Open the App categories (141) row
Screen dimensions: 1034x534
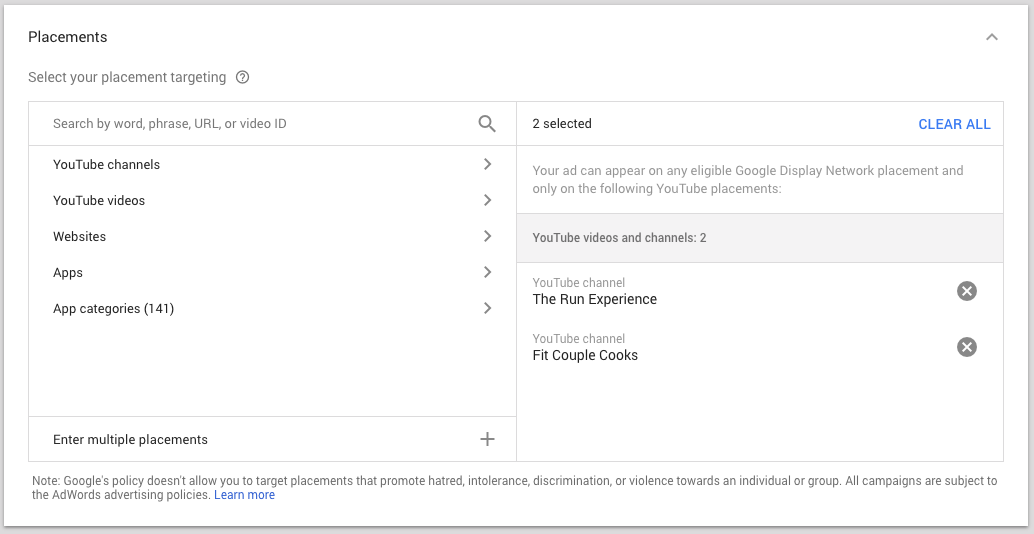pos(272,308)
